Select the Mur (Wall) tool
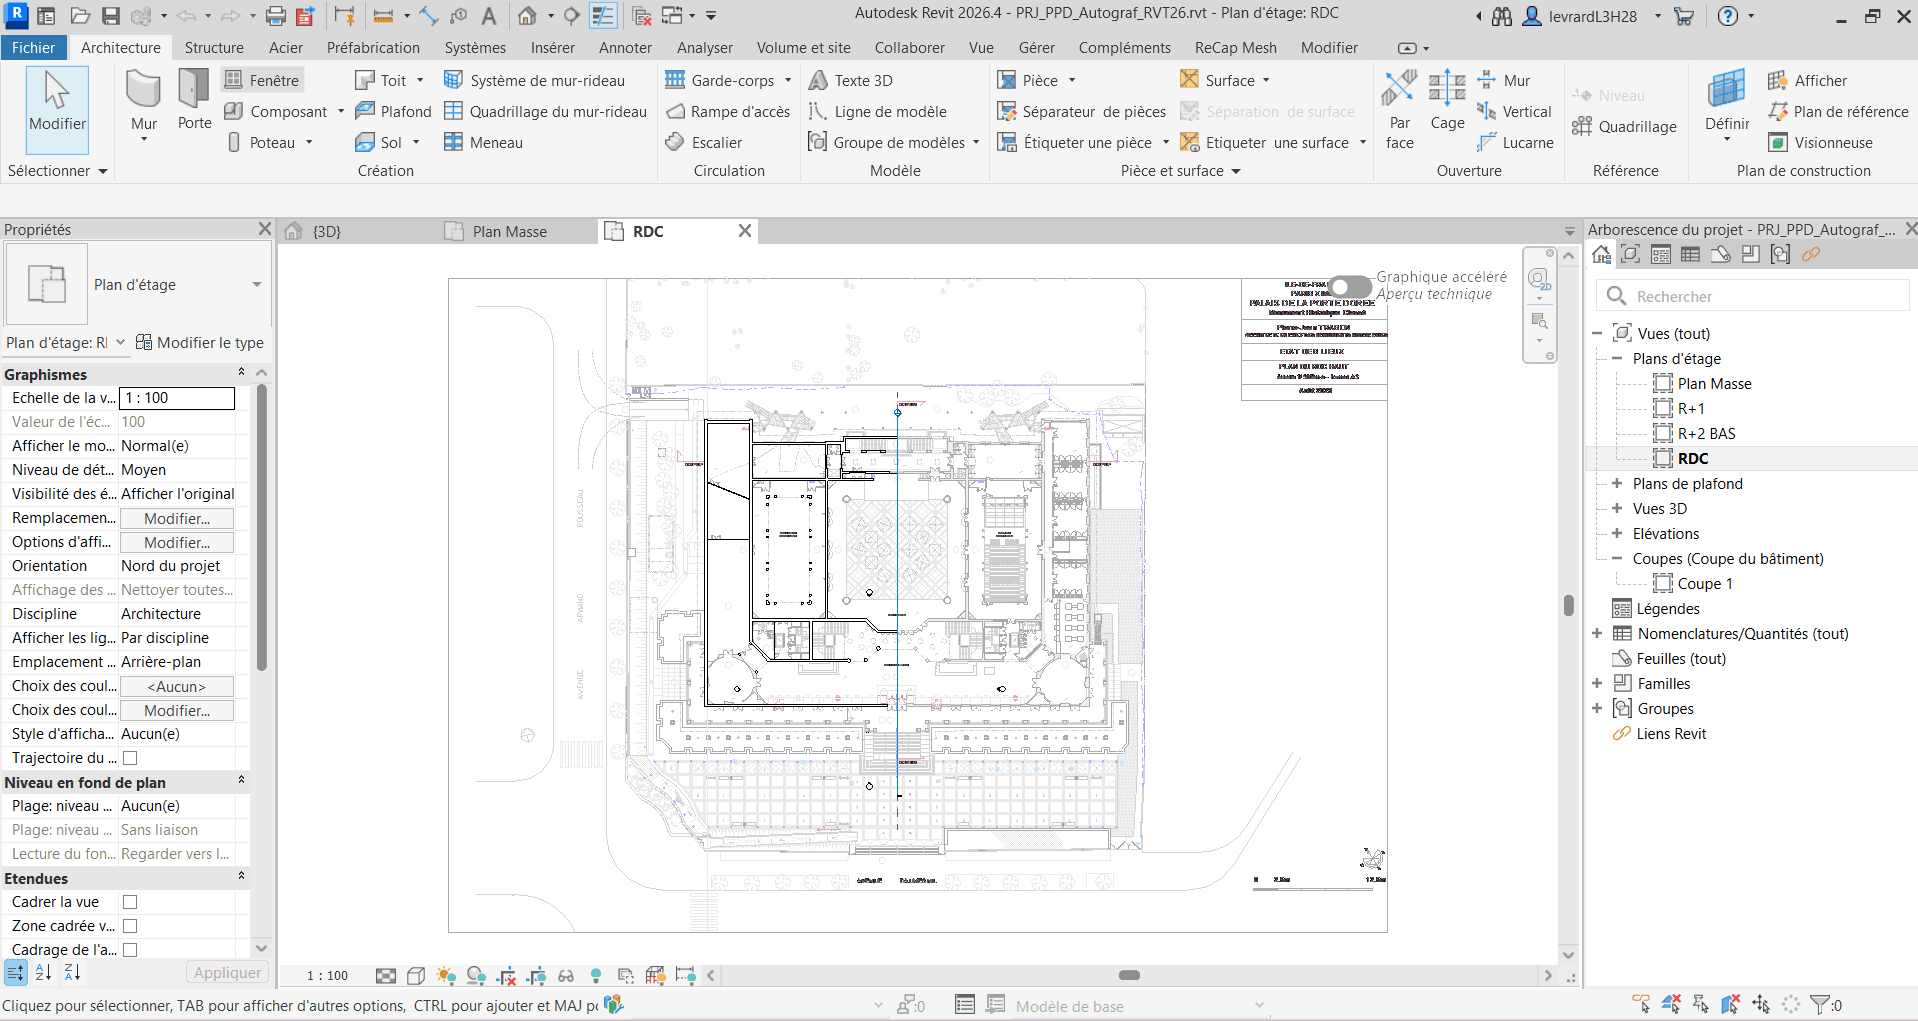The height and width of the screenshot is (1021, 1918). pos(143,100)
